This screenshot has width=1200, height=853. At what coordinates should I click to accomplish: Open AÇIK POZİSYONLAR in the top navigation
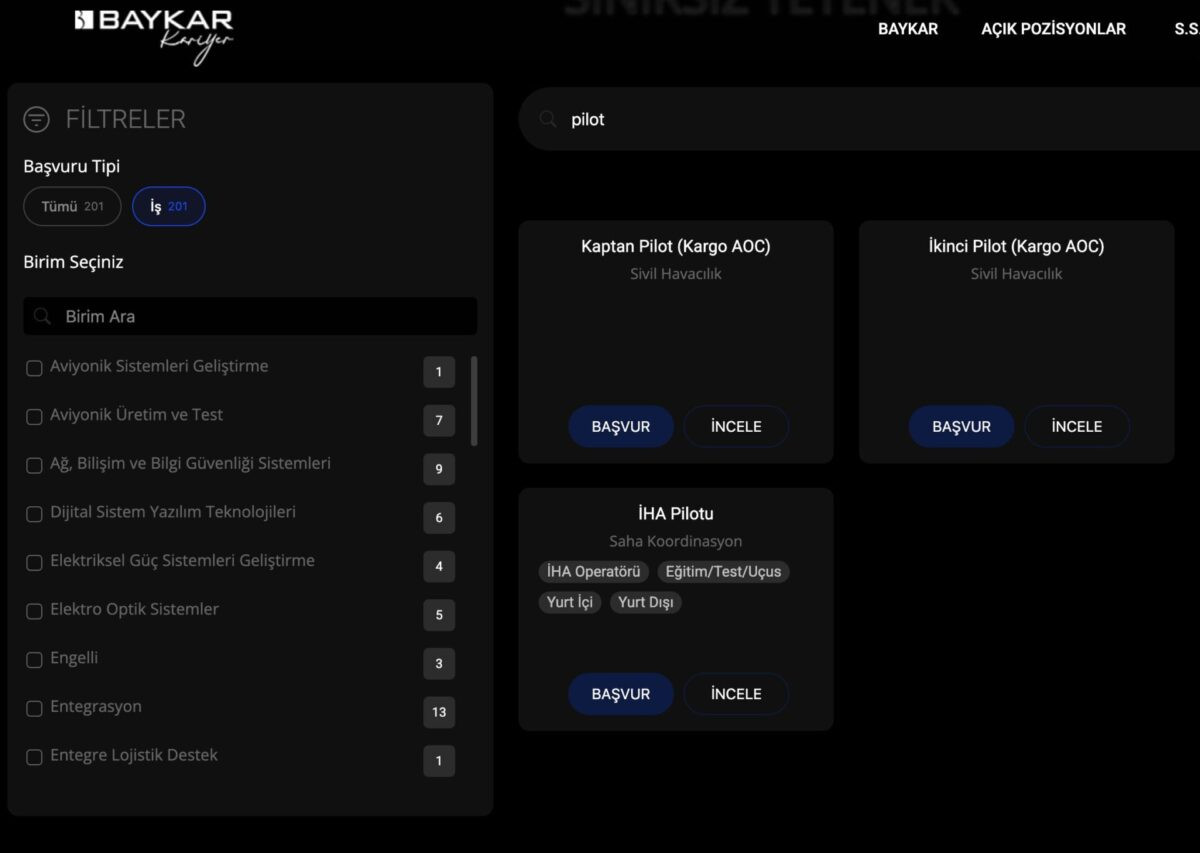(x=1053, y=29)
